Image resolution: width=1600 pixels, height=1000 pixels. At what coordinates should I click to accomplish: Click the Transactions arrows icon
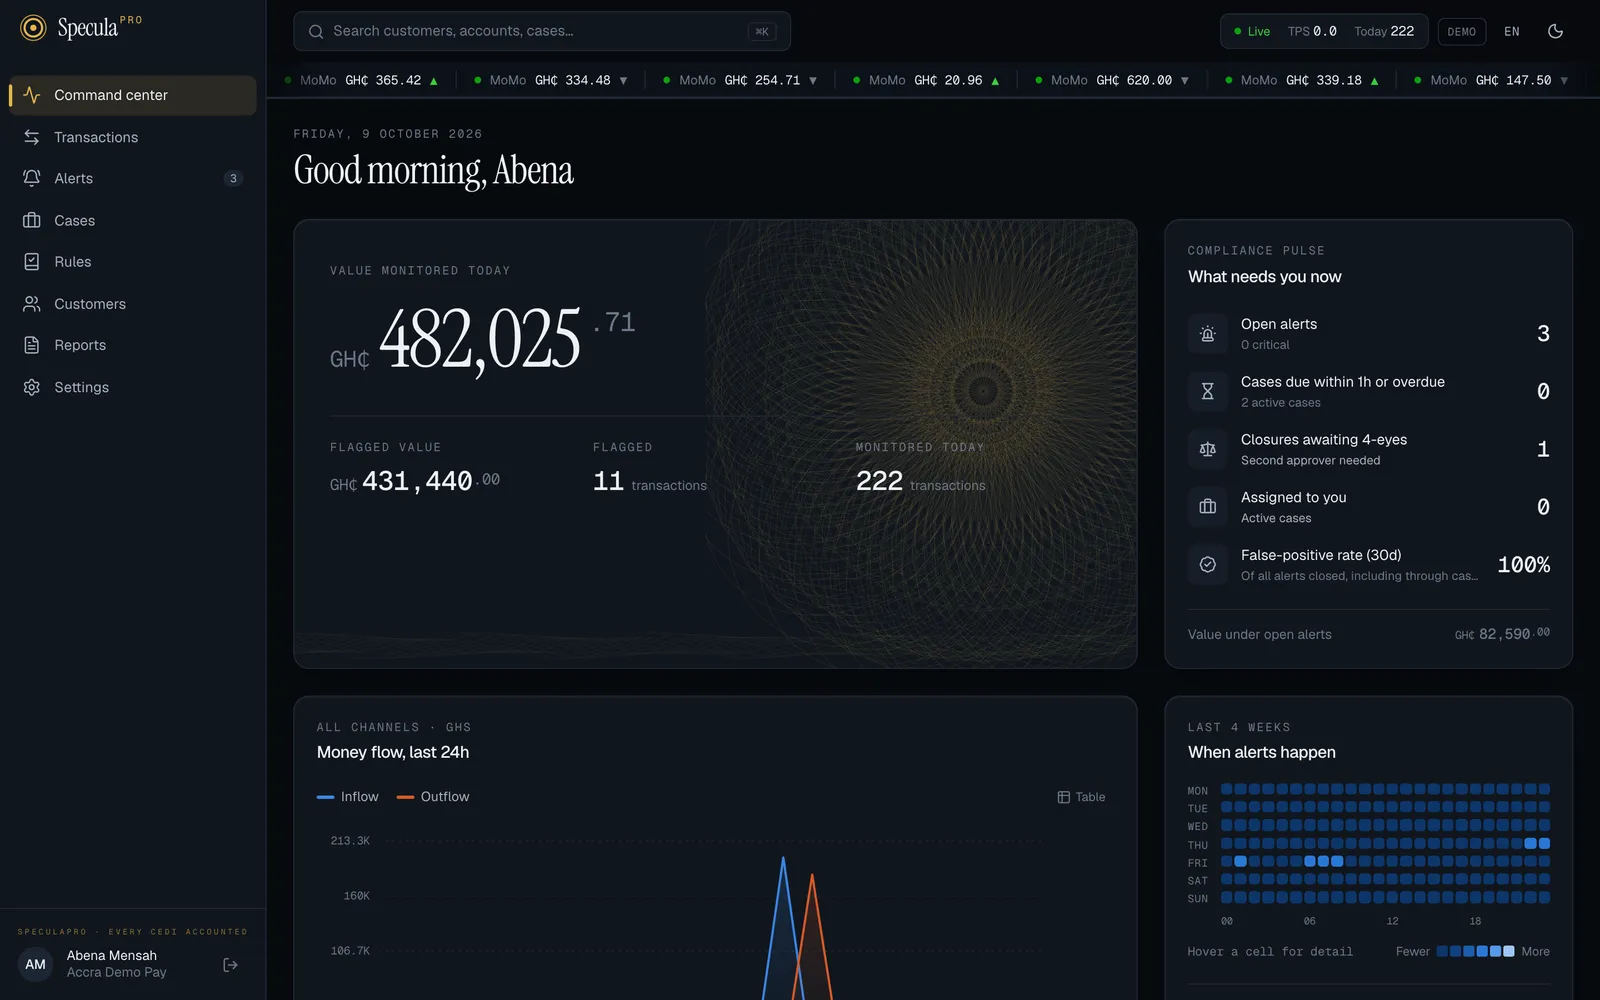click(32, 137)
